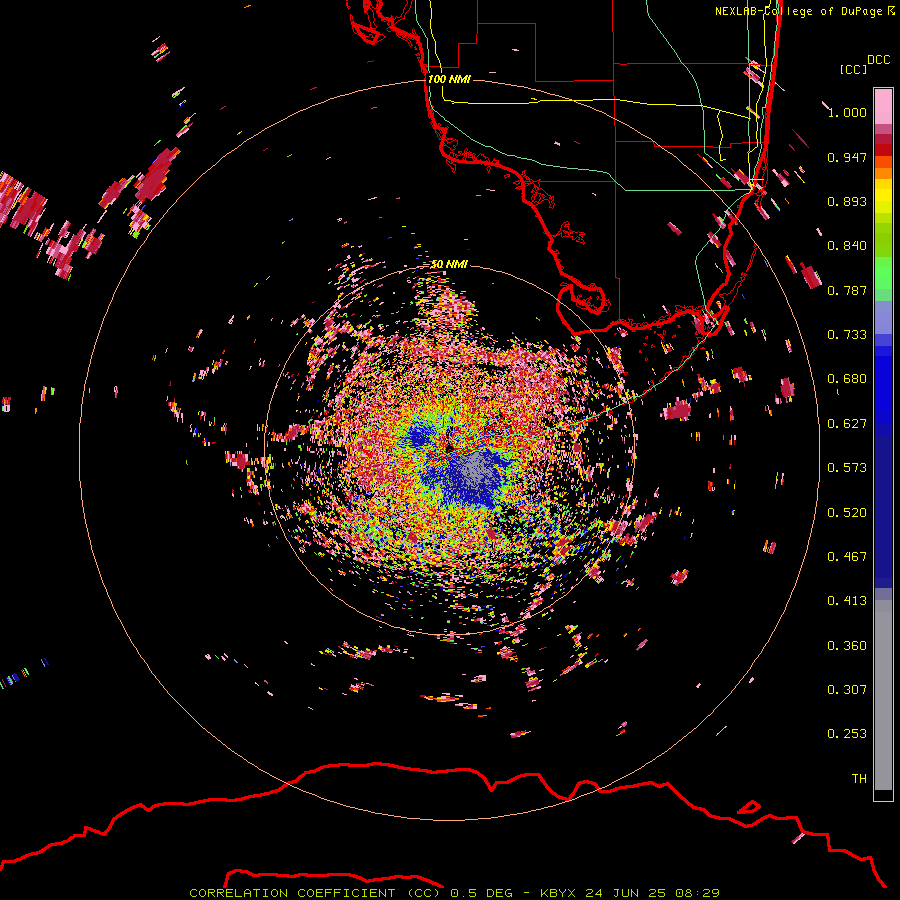The height and width of the screenshot is (900, 900).
Task: Click the 0.840 color scale value
Action: 847,246
